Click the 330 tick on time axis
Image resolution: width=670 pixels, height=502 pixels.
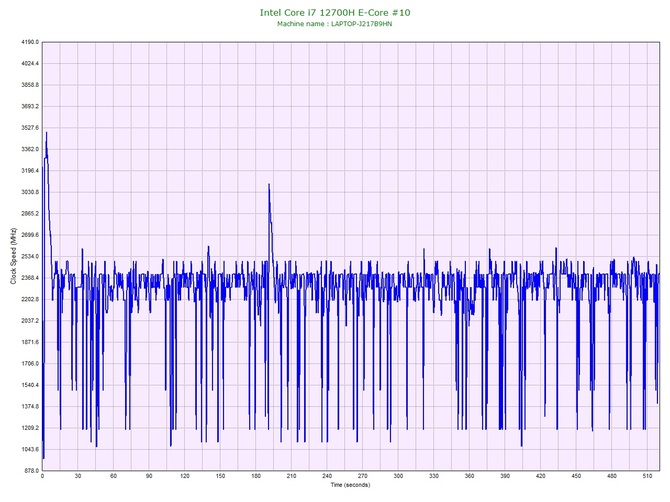pyautogui.click(x=434, y=476)
